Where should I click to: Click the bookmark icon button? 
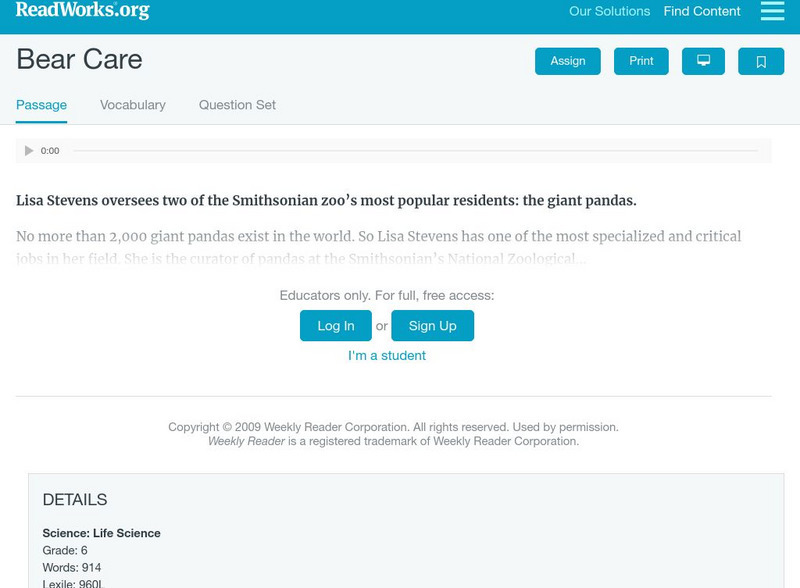pyautogui.click(x=761, y=61)
